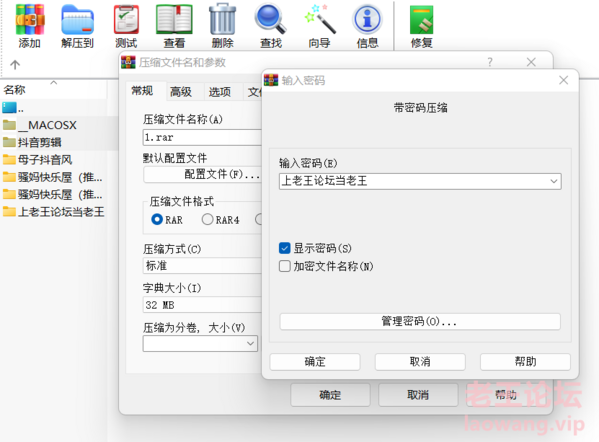Expand the password entry dropdown arrow
The width and height of the screenshot is (599, 442).
(554, 181)
